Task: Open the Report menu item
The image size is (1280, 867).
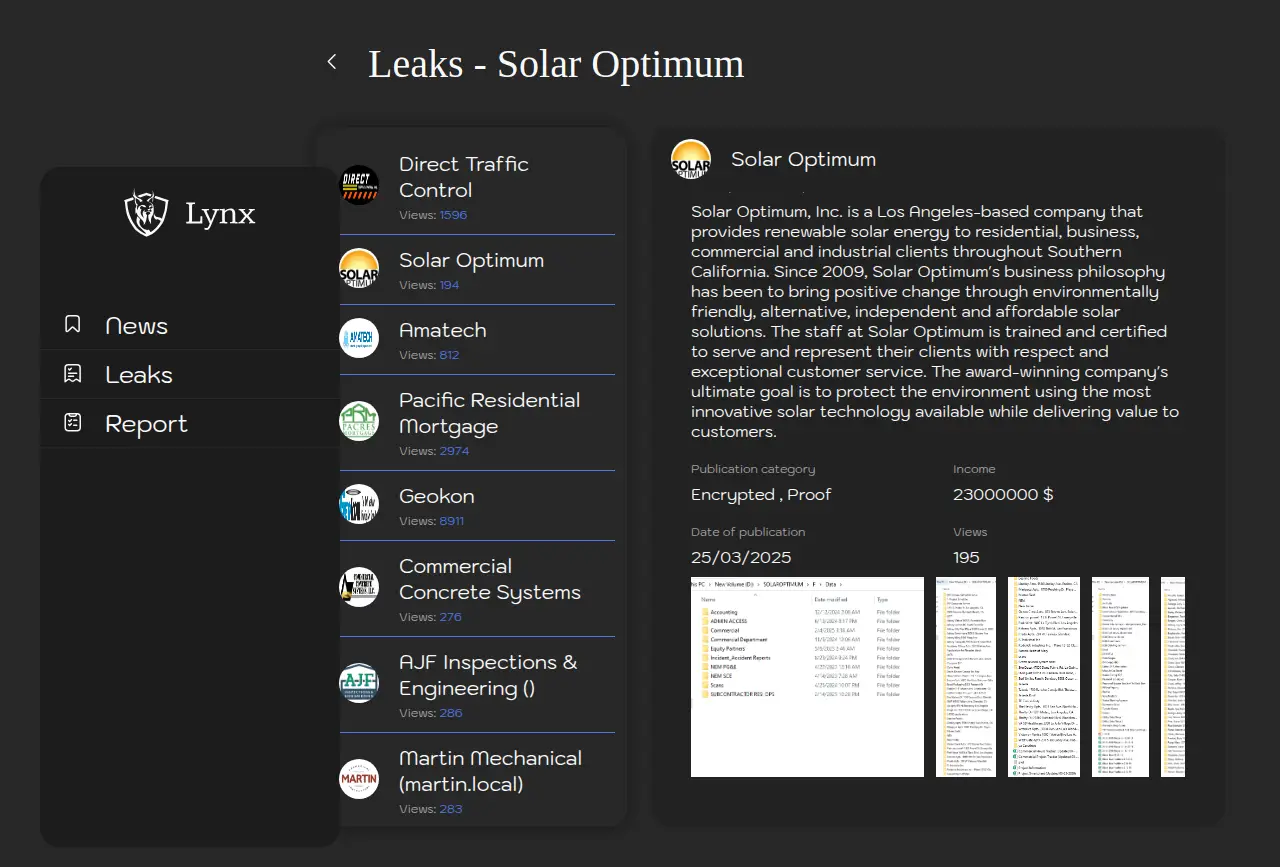Action: [146, 424]
